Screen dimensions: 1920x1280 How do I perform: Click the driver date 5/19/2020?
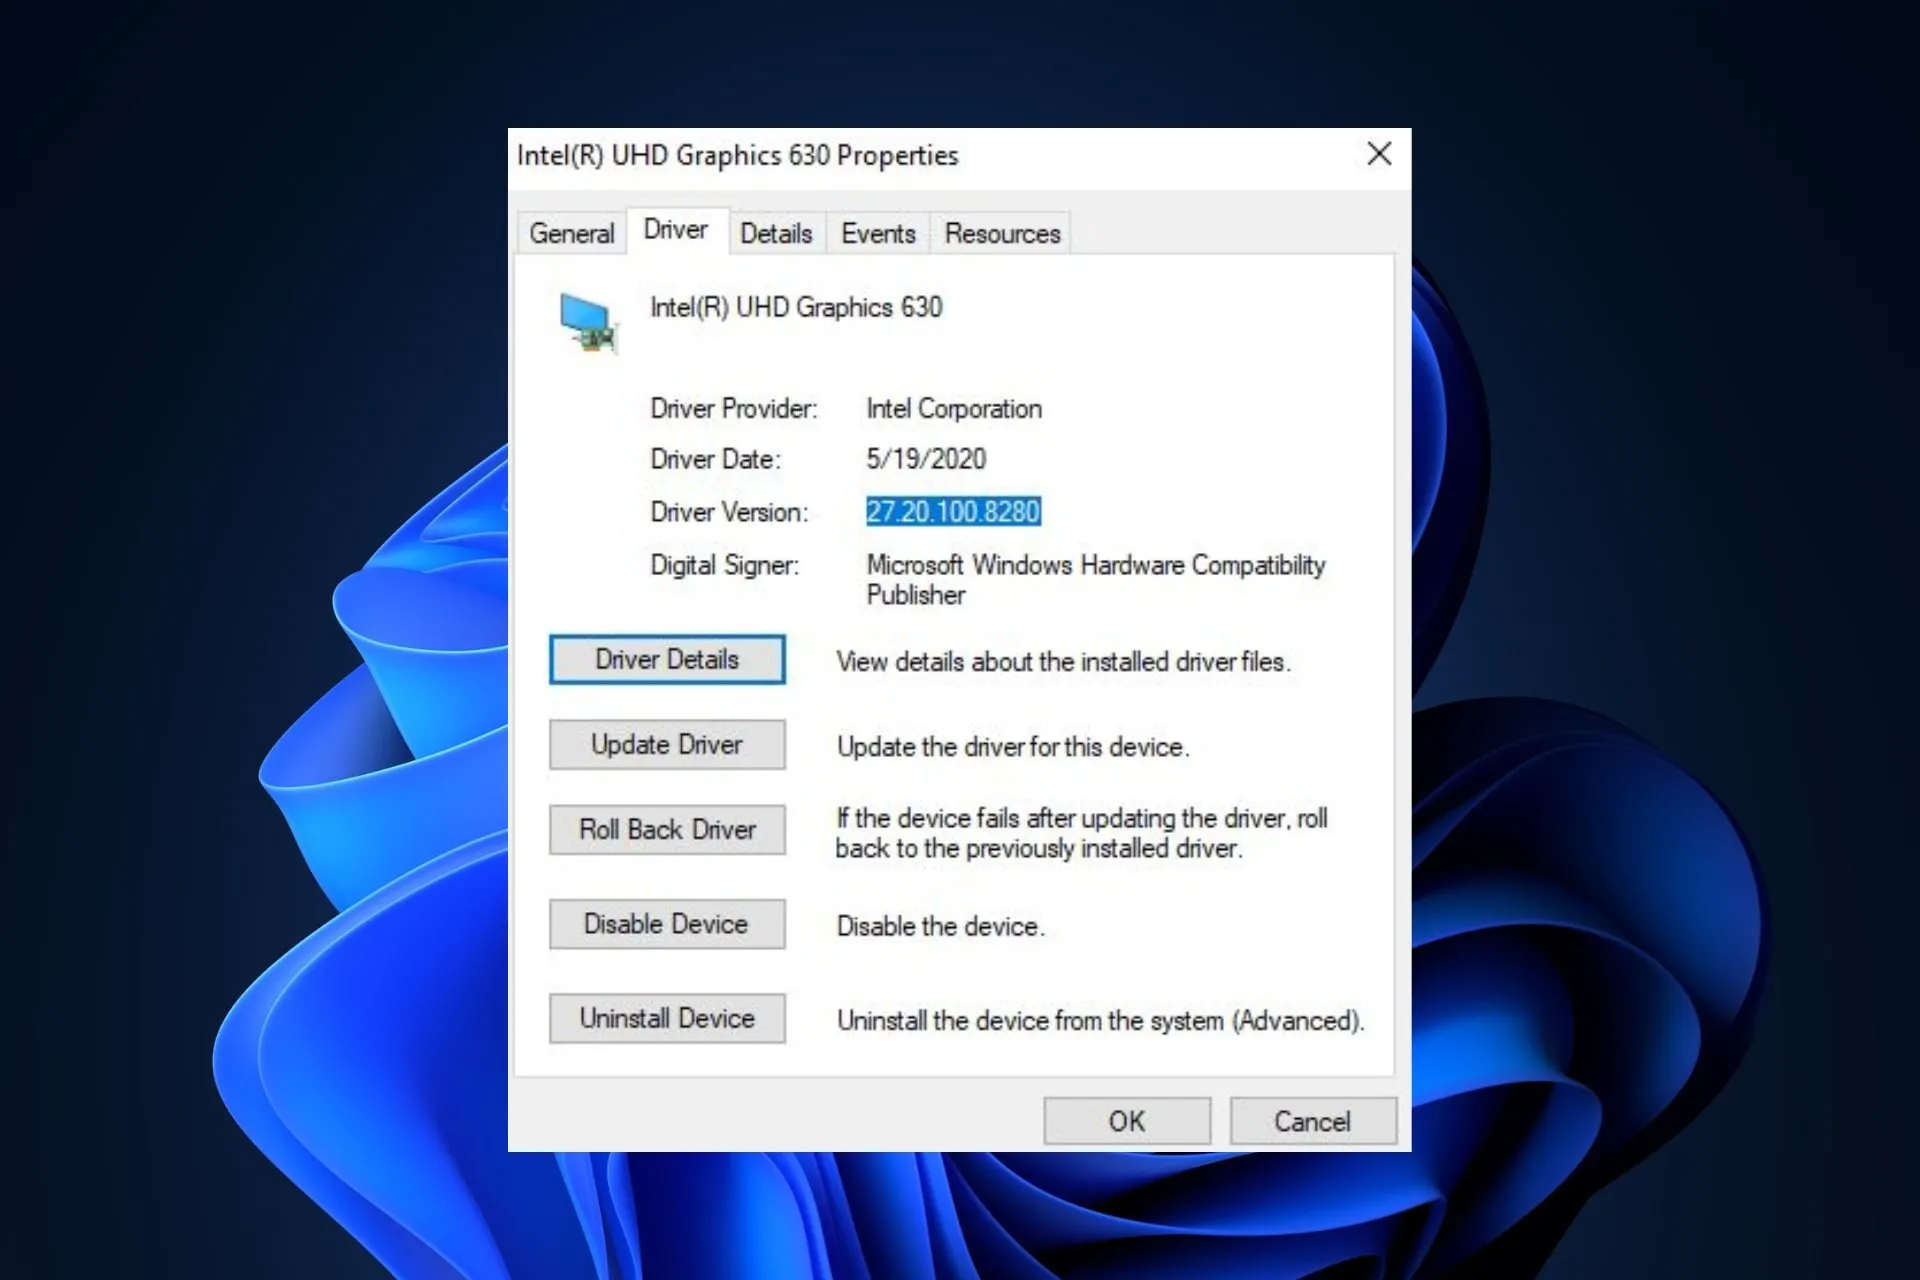tap(926, 459)
